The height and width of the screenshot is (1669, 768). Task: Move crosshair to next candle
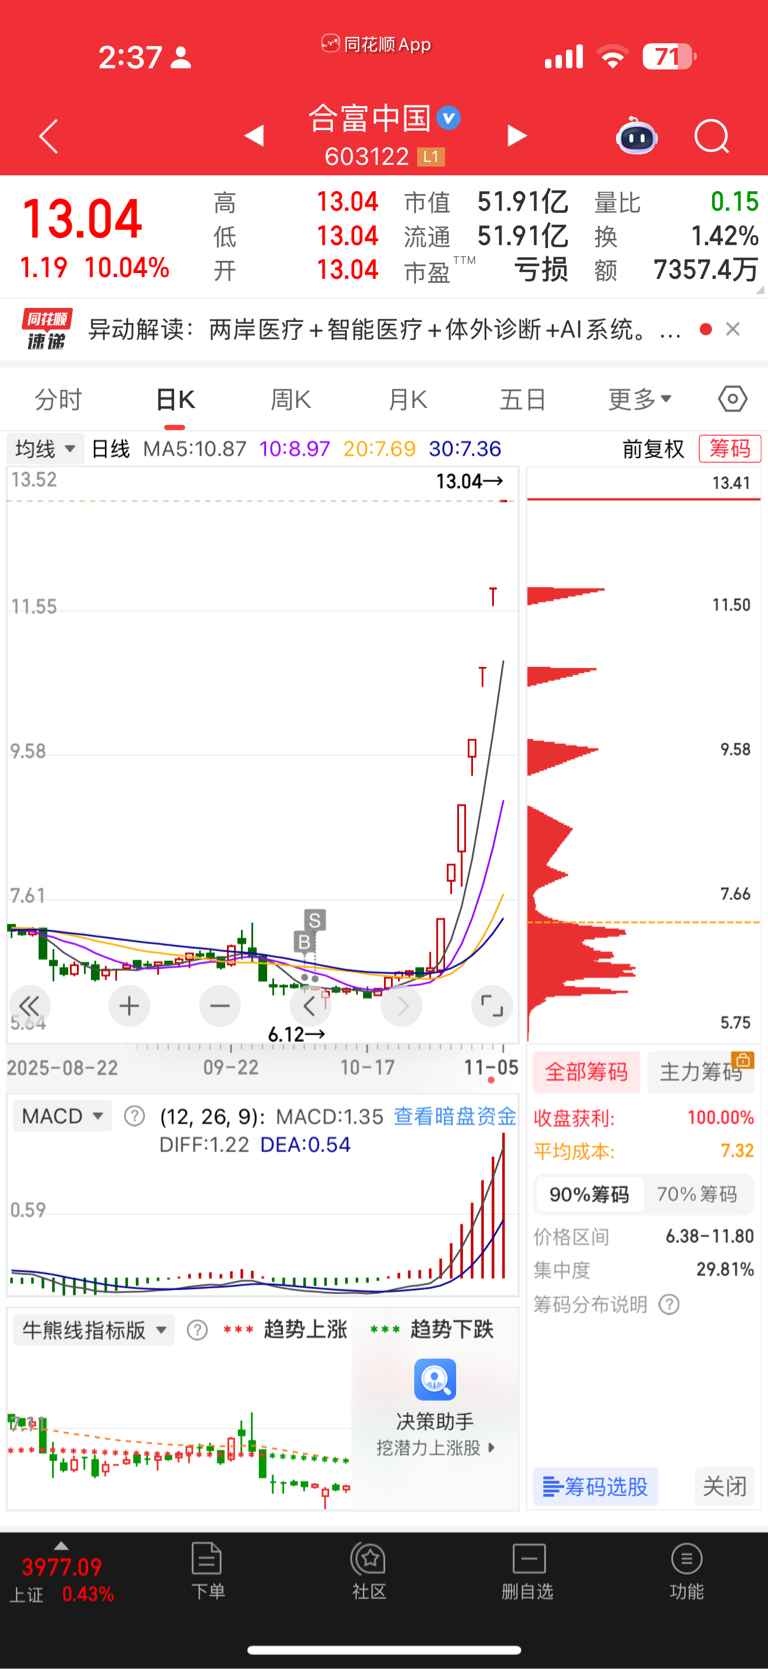[402, 1006]
